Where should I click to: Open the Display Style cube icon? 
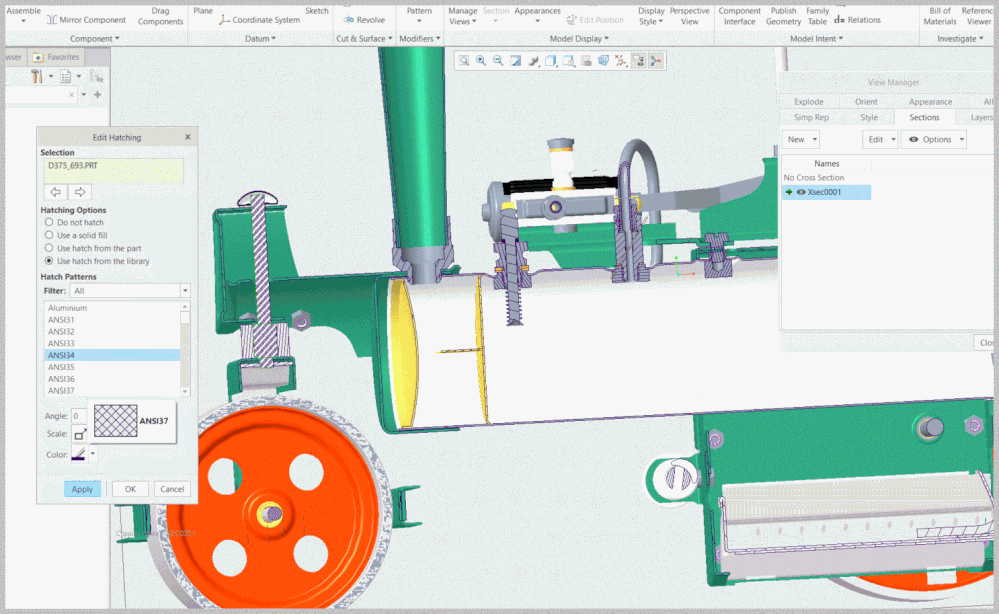550,61
